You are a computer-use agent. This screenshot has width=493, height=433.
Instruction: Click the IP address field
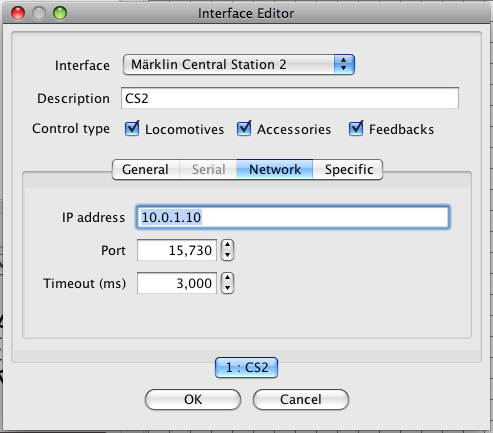pyautogui.click(x=293, y=217)
